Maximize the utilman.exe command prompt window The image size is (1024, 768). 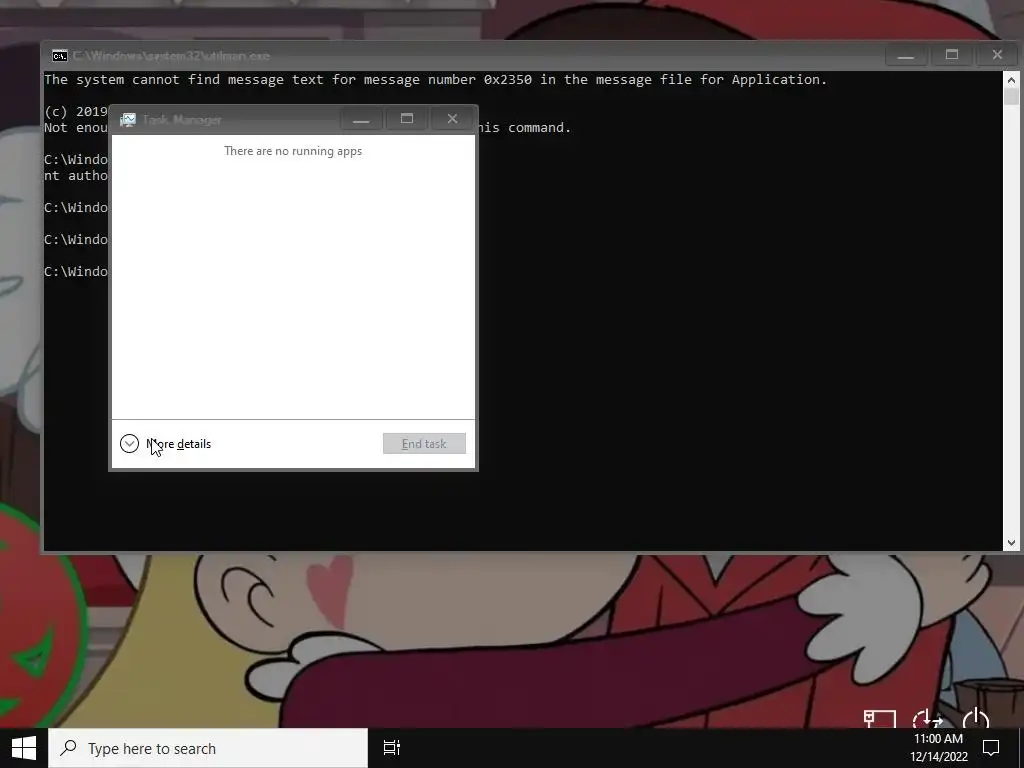(952, 56)
